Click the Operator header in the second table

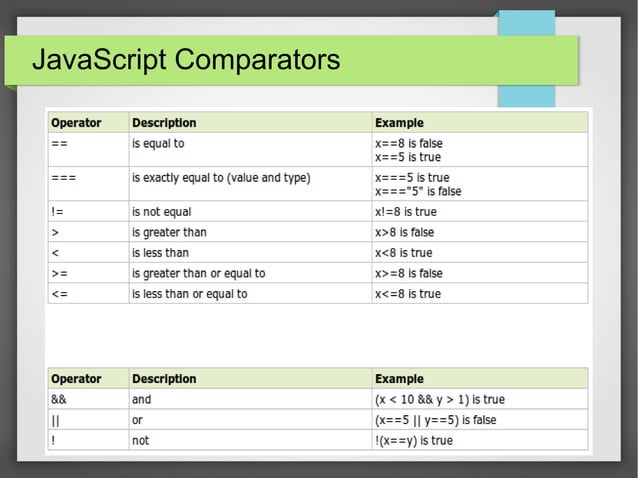pos(76,379)
